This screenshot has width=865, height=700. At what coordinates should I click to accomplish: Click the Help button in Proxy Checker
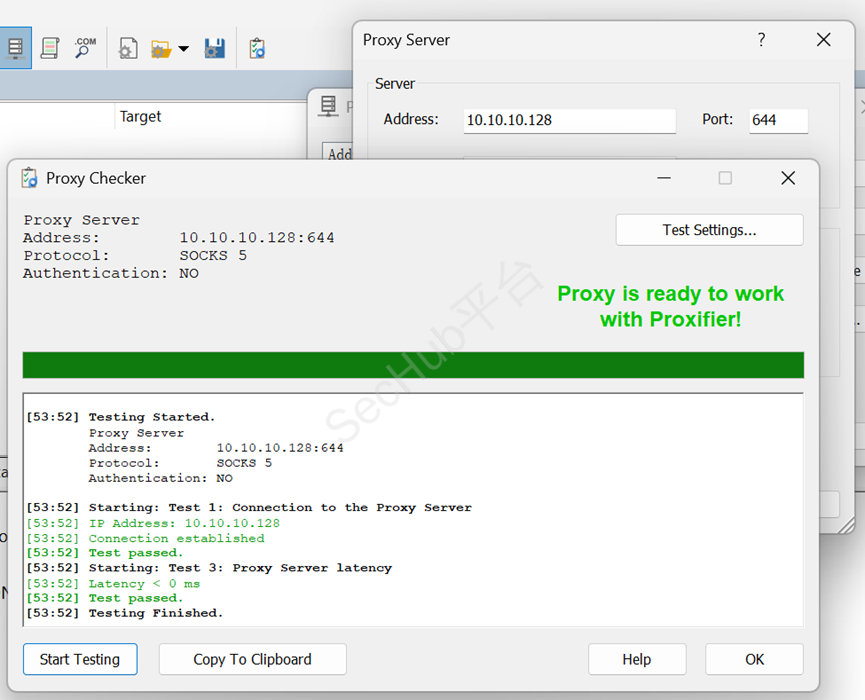click(637, 659)
